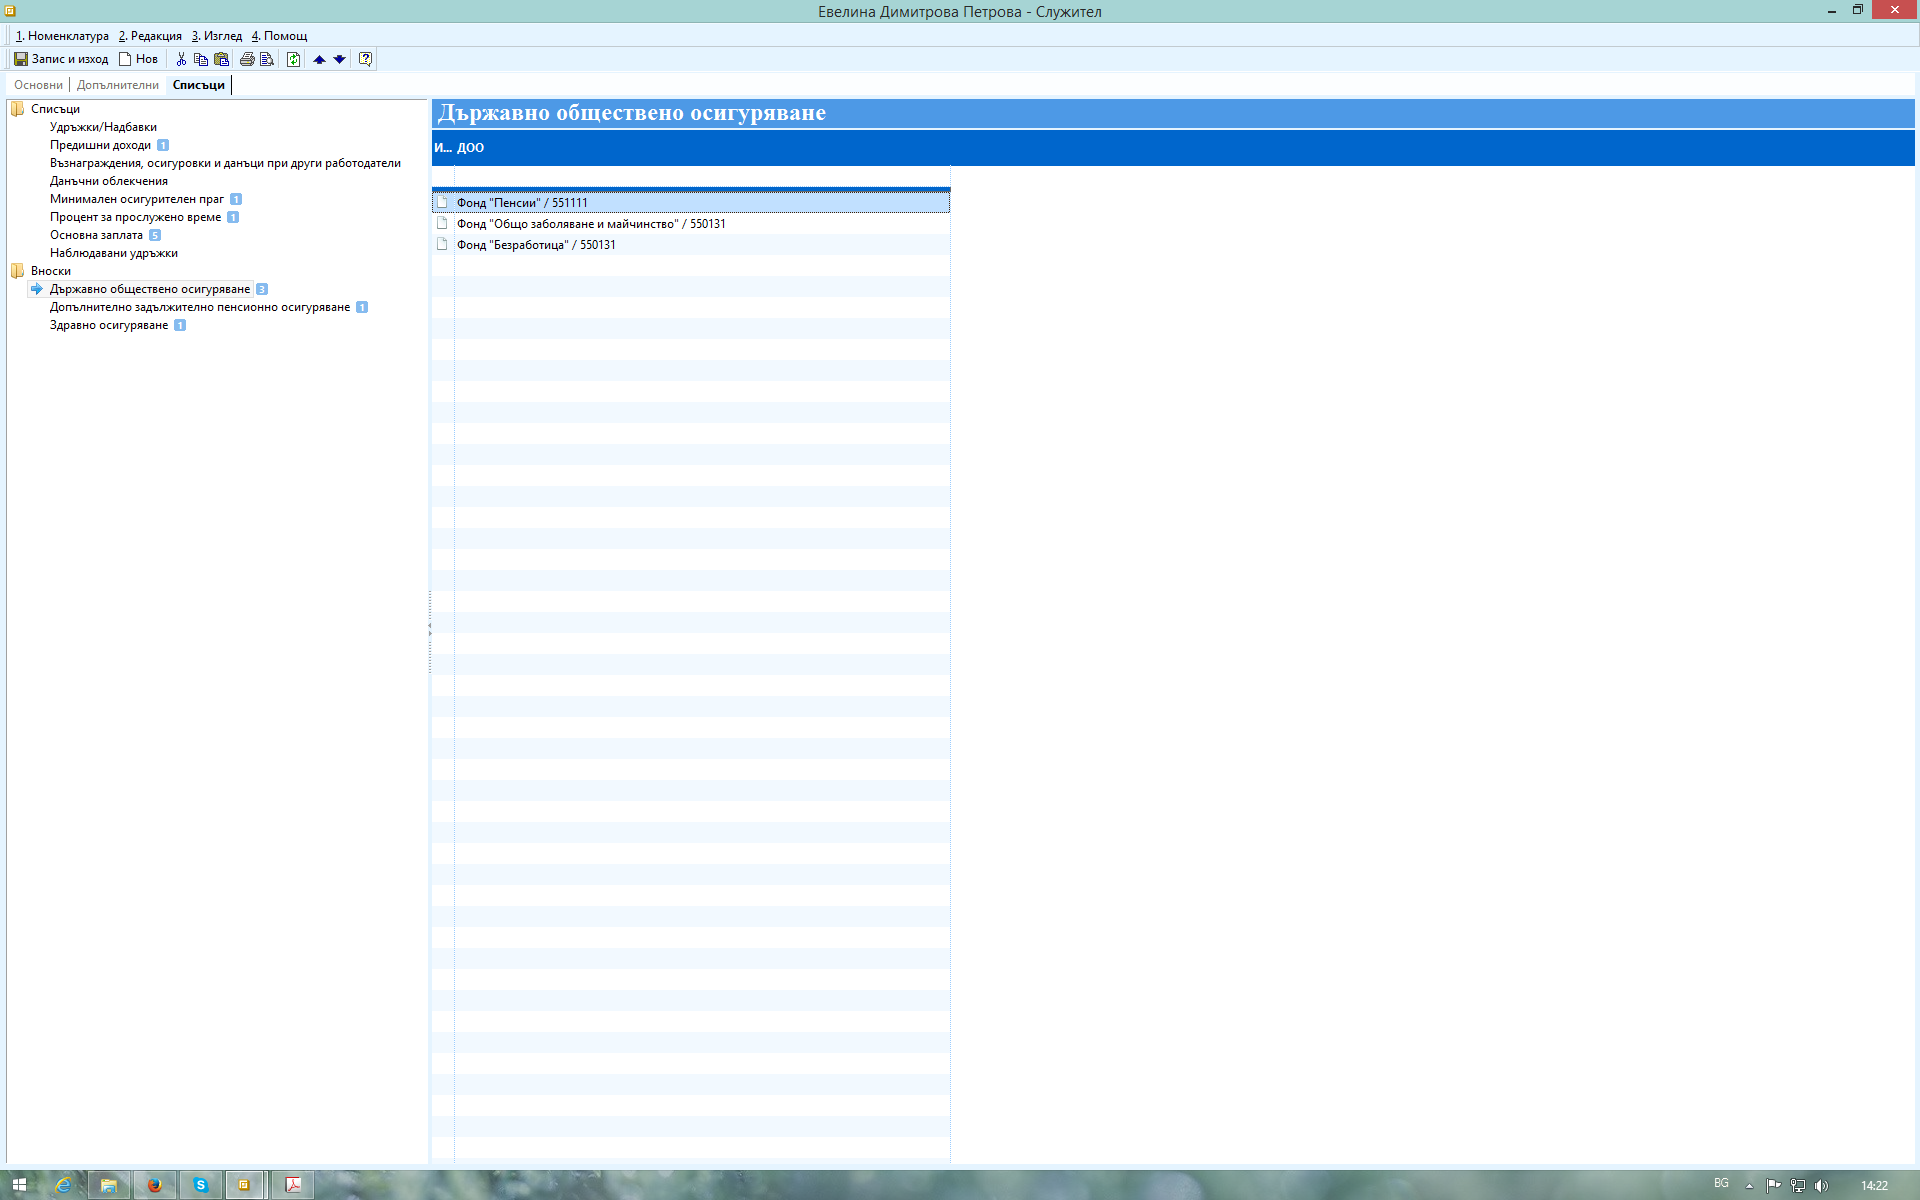Click document icon of Общо заболяване row

[x=442, y=223]
